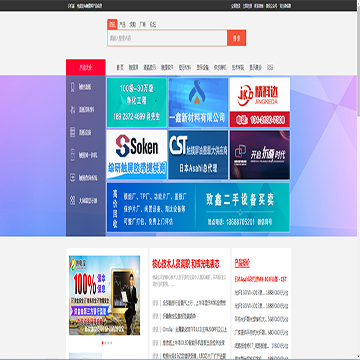Click the smartphone outline icon in the sidebar
This screenshot has height=360, width=360.
72,87
